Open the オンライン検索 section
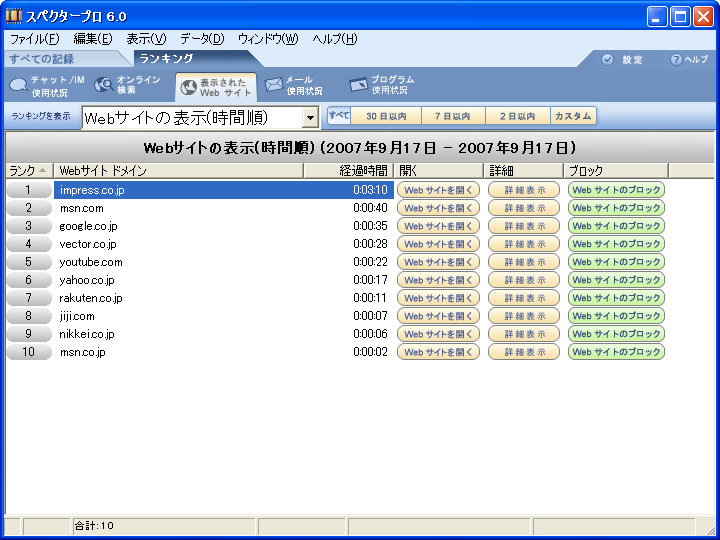The image size is (720, 540). [x=128, y=85]
